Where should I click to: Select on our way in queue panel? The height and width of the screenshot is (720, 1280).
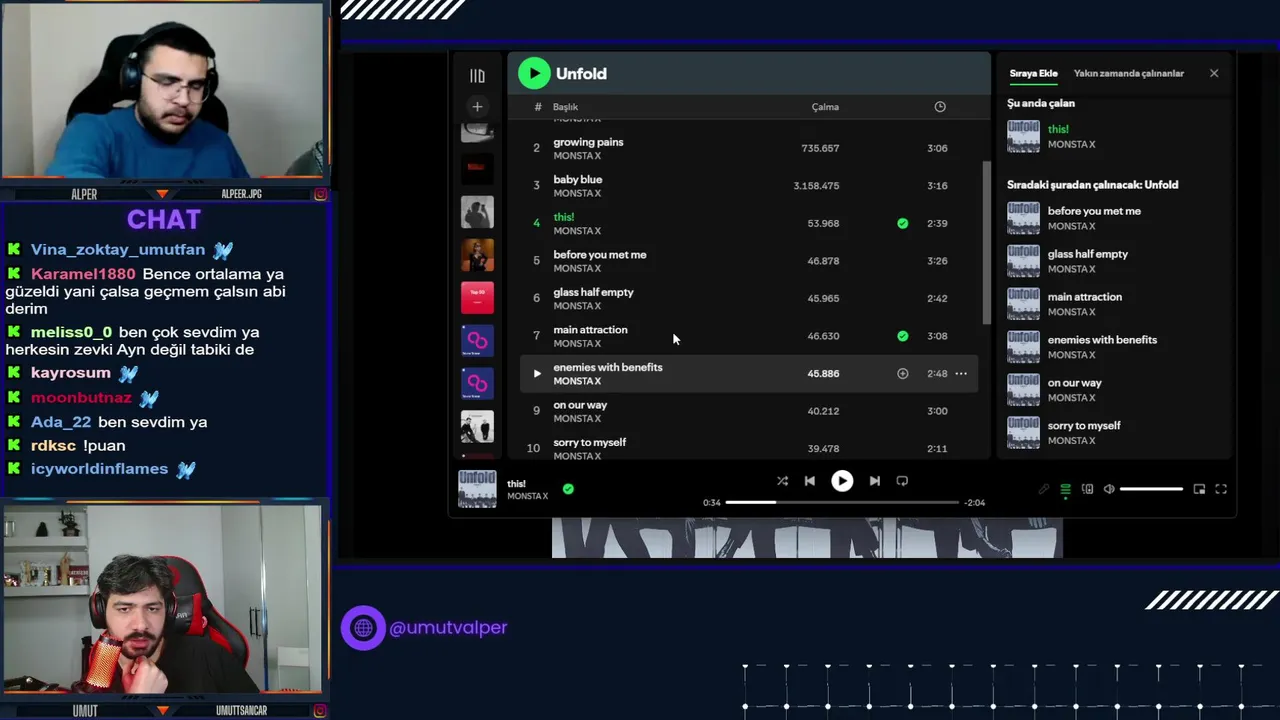1116,390
